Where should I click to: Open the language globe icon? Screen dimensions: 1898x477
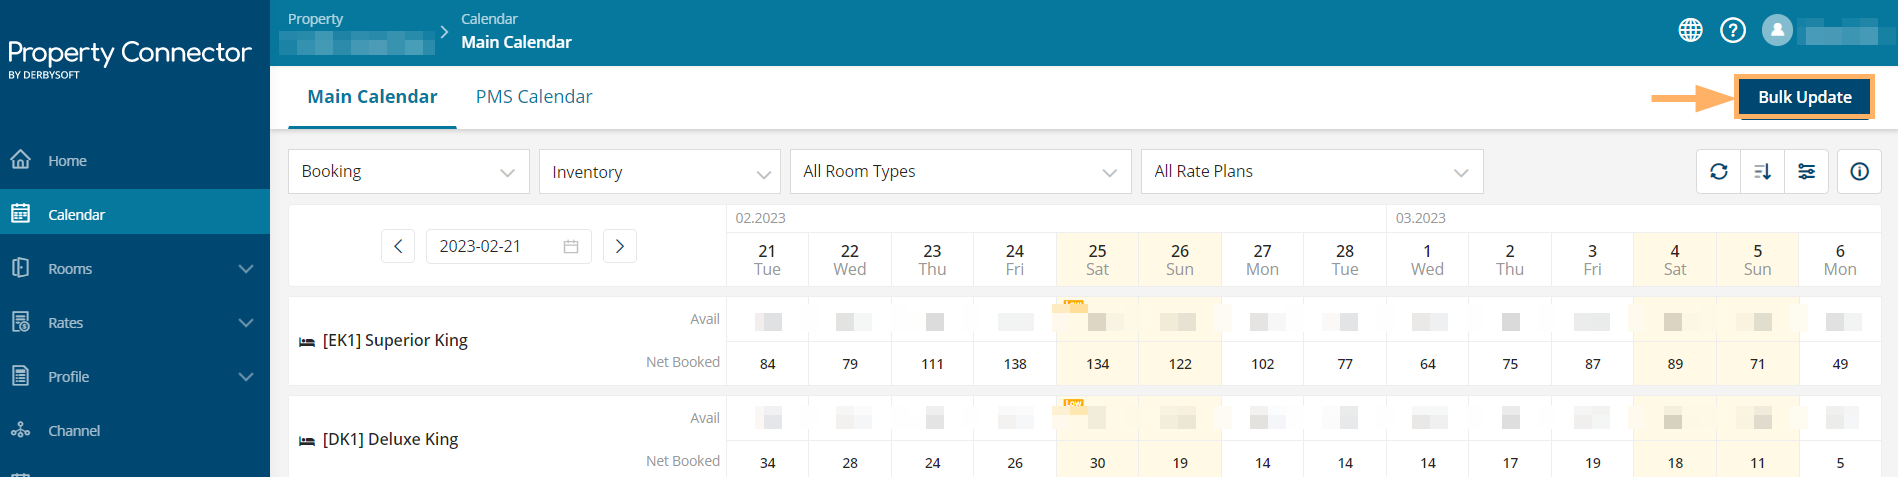pyautogui.click(x=1690, y=31)
